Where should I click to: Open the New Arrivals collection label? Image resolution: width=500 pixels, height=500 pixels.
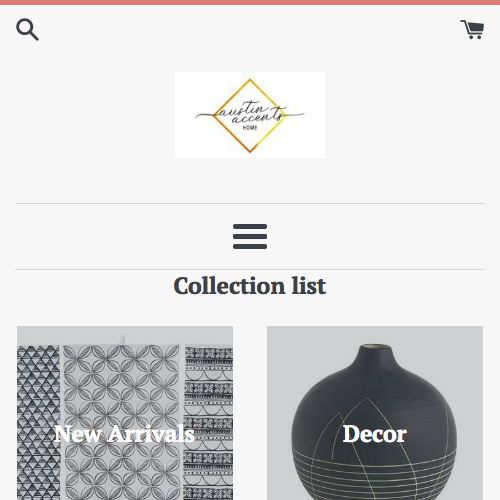tap(124, 434)
